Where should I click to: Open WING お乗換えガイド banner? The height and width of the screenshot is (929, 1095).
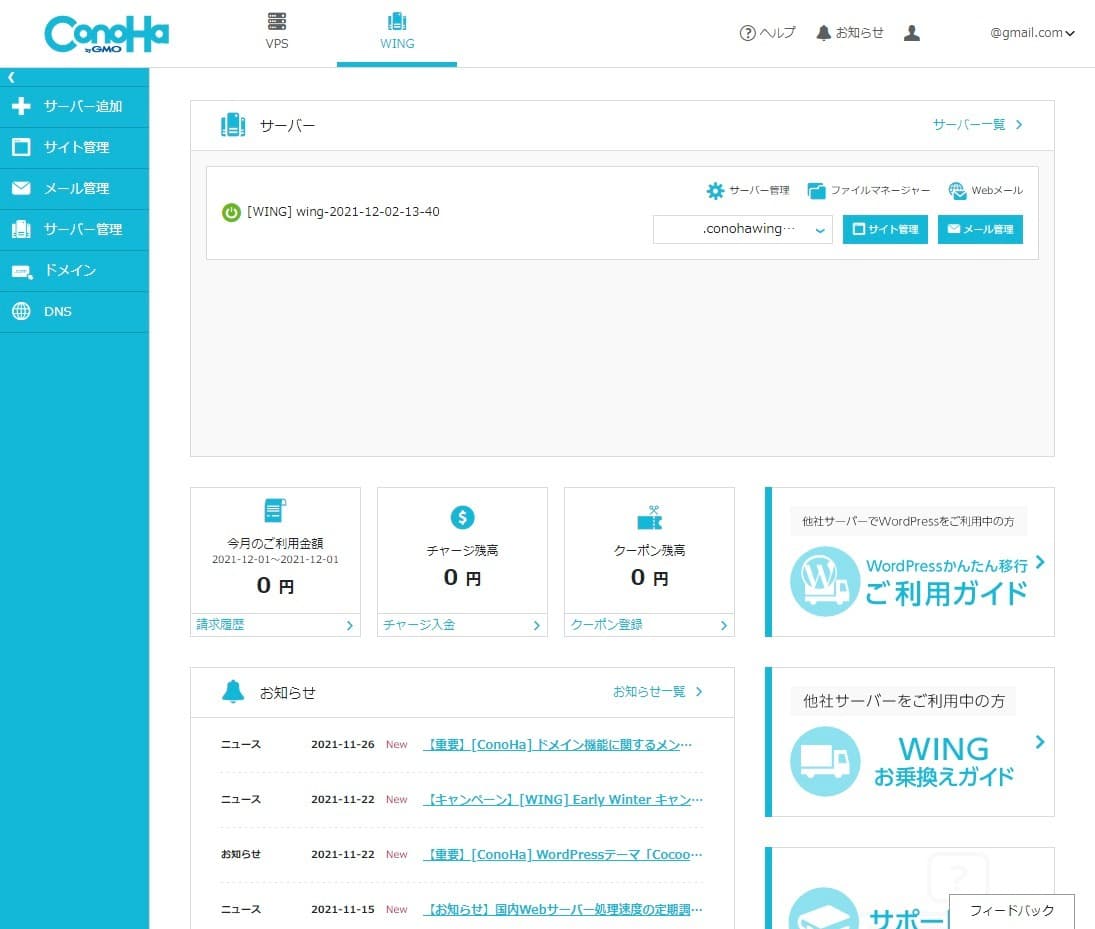(x=910, y=742)
